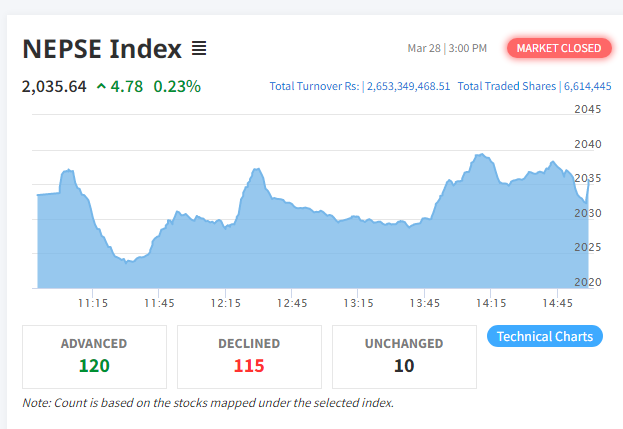Click the 2040 price axis label
Image resolution: width=623 pixels, height=429 pixels.
pyautogui.click(x=588, y=144)
